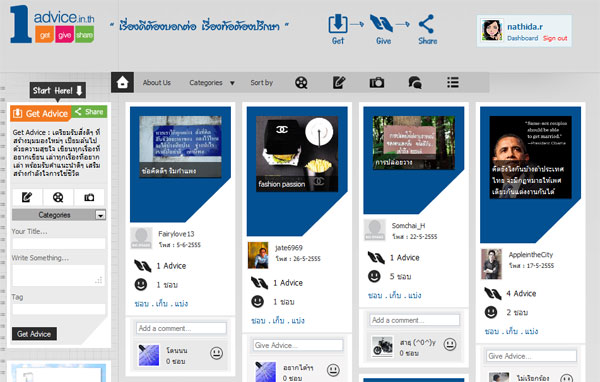This screenshot has width=600, height=382.
Task: Click Advice hands icon on Somchai_H post
Action: [376, 258]
